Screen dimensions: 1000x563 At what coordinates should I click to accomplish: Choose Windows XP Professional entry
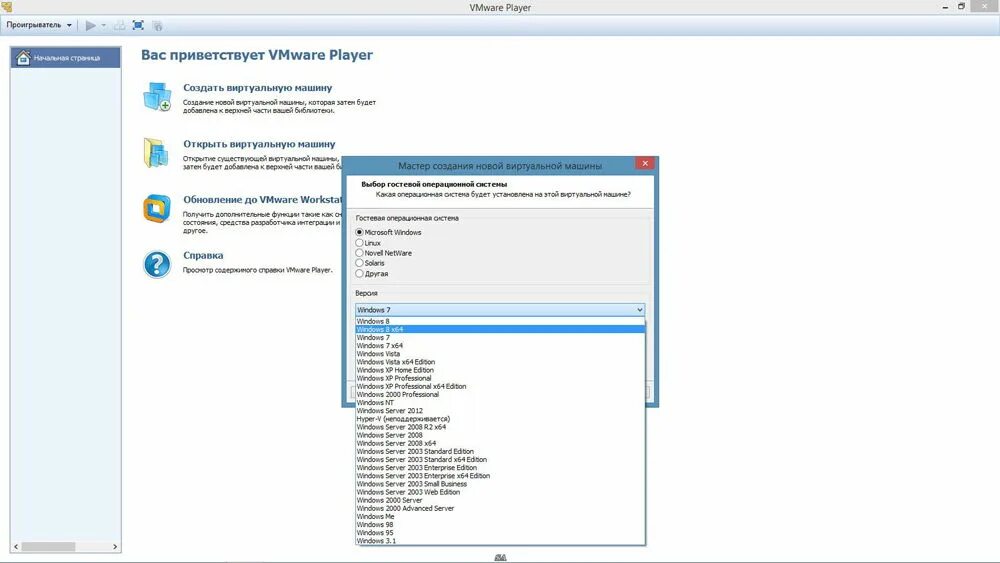(x=500, y=378)
